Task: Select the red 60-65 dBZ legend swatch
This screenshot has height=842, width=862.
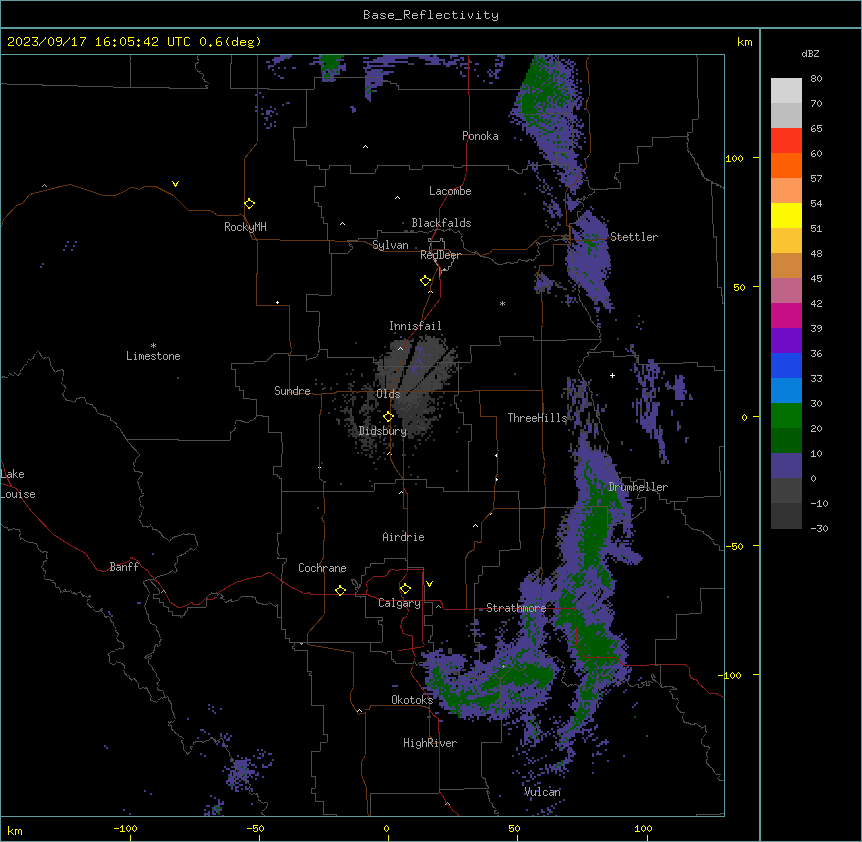Action: point(786,140)
